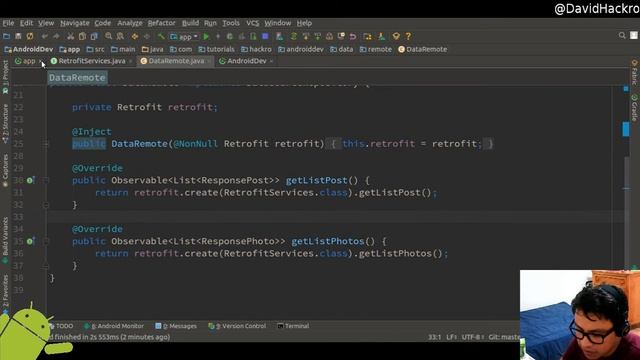This screenshot has height=360, width=640.
Task: Click the Sync Project with Gradle icon
Action: pyautogui.click(x=293, y=36)
